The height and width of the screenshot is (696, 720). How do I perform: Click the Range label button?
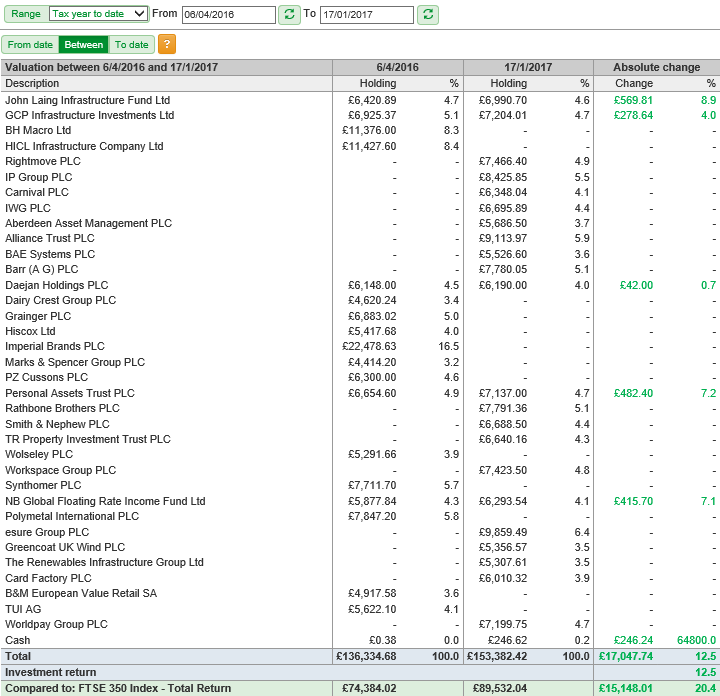click(x=26, y=14)
